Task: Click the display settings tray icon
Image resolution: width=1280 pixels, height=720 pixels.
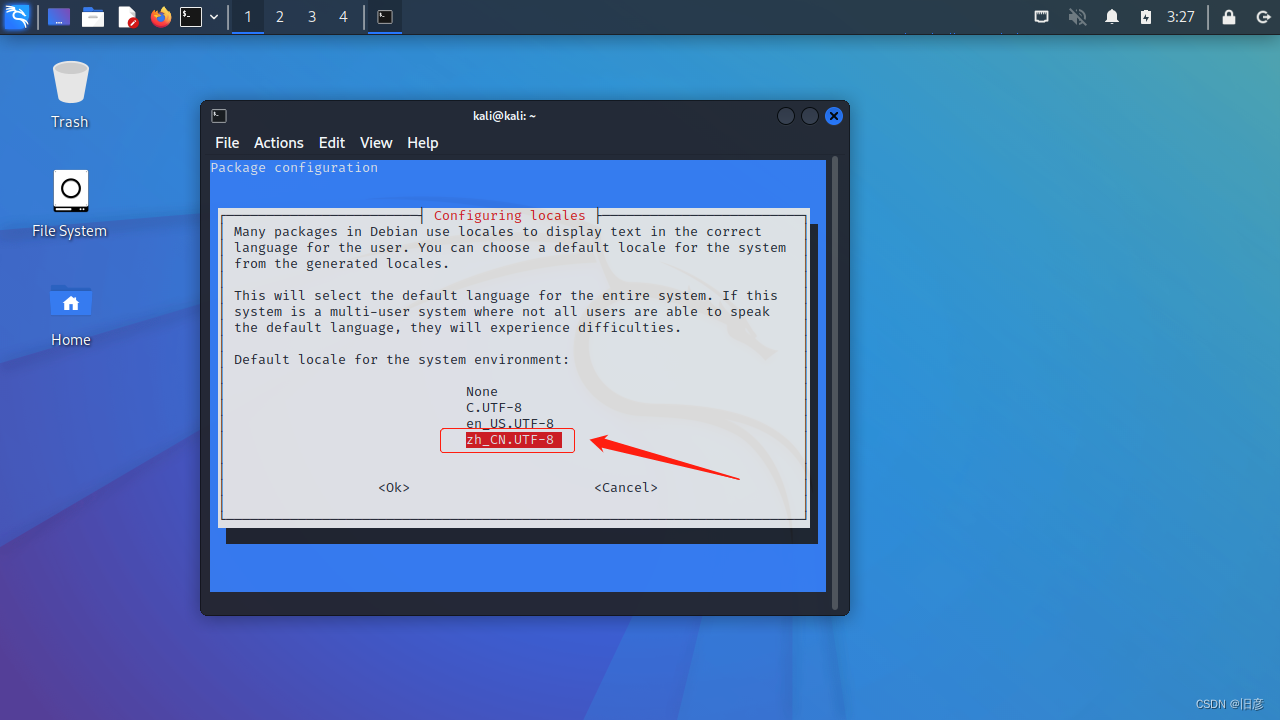Action: 1041,17
